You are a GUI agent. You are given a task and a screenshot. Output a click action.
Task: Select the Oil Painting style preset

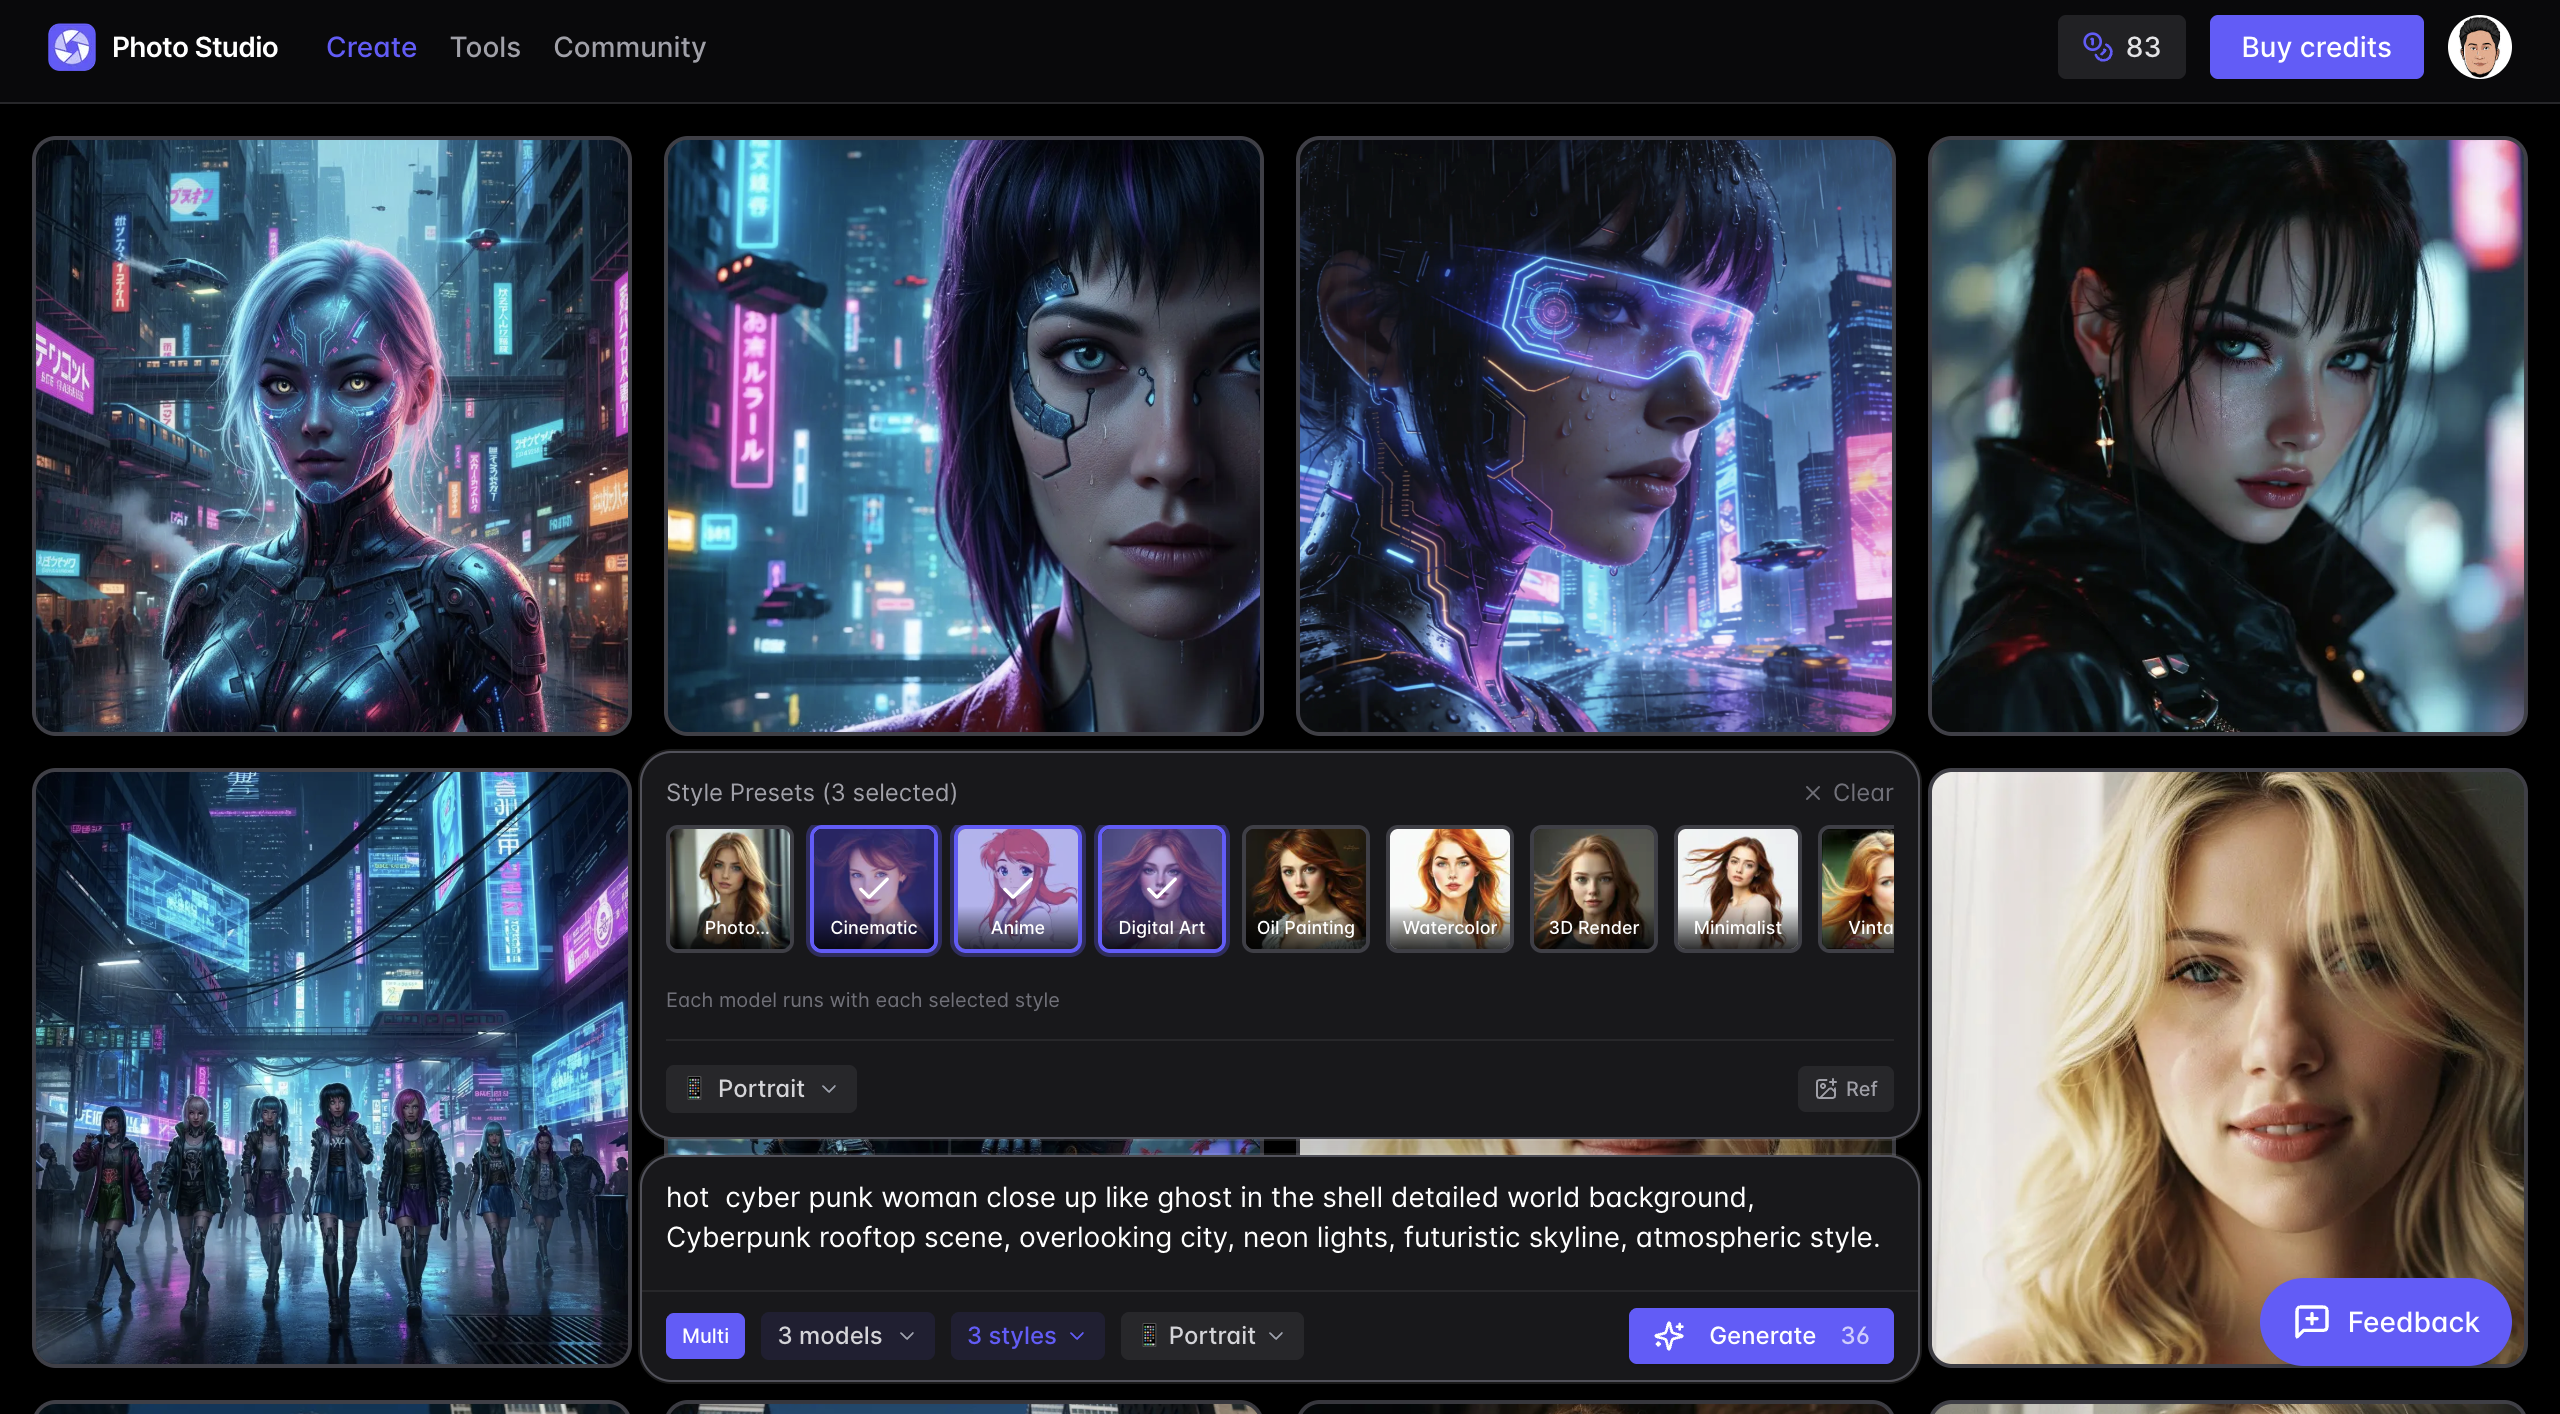point(1305,889)
